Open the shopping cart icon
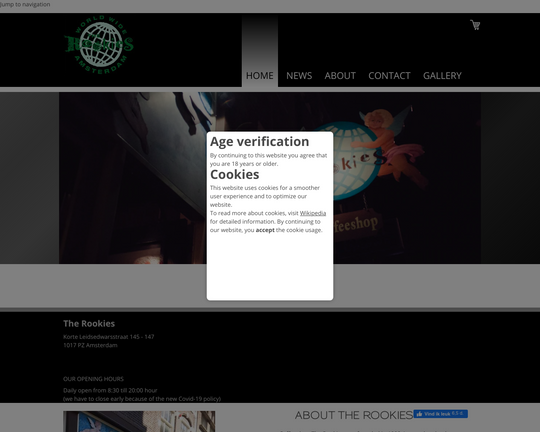This screenshot has height=432, width=540. tap(475, 25)
